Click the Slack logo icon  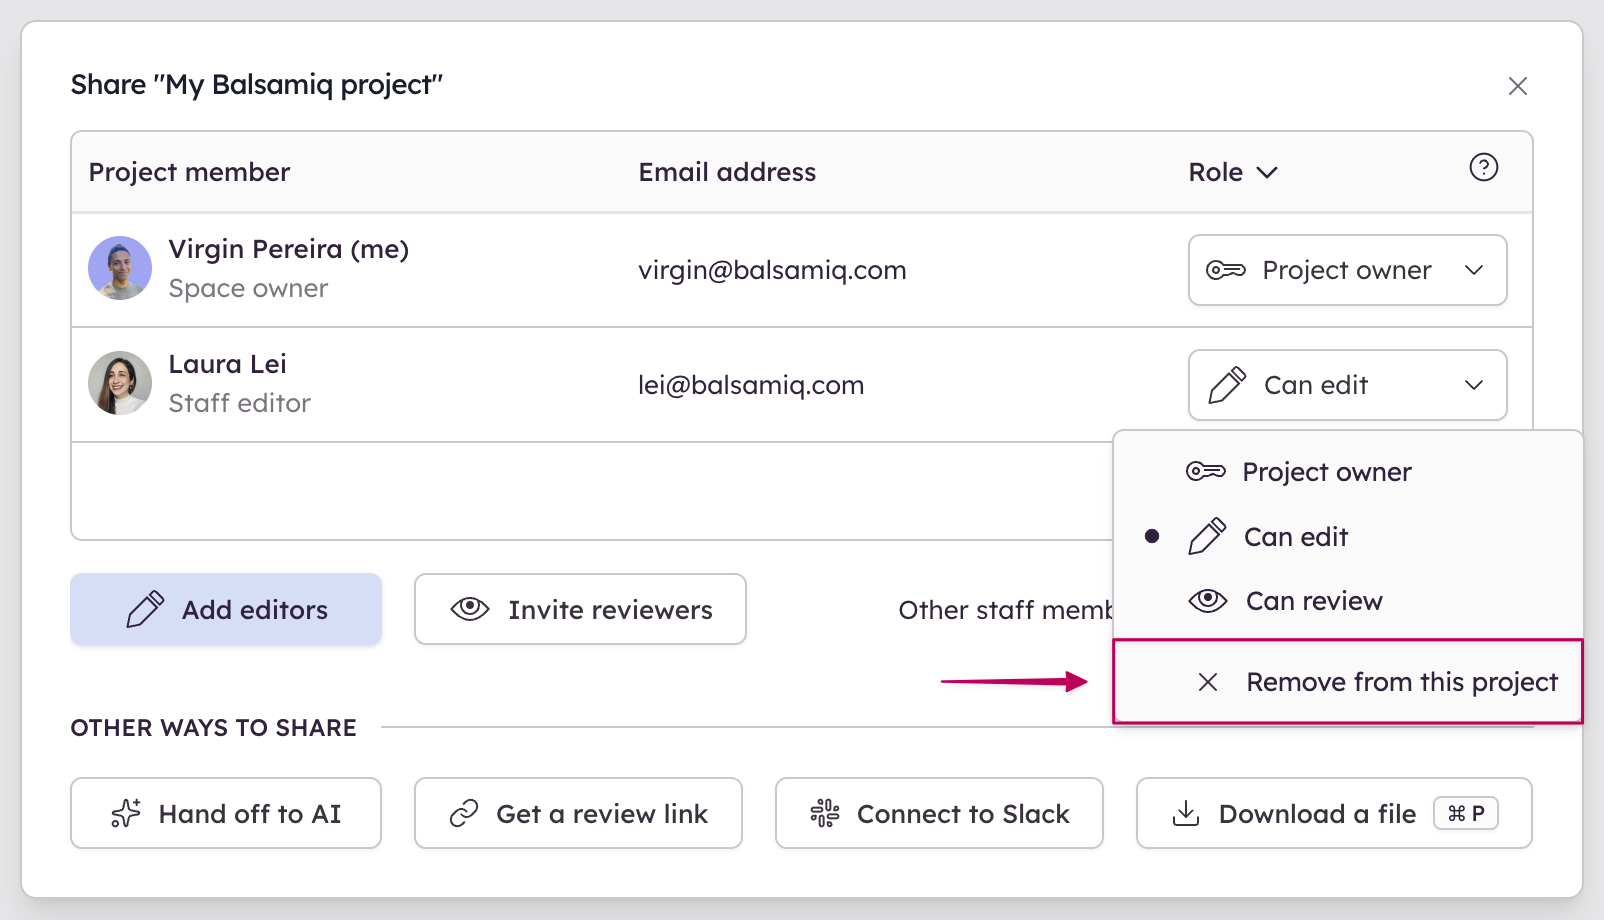pyautogui.click(x=825, y=813)
